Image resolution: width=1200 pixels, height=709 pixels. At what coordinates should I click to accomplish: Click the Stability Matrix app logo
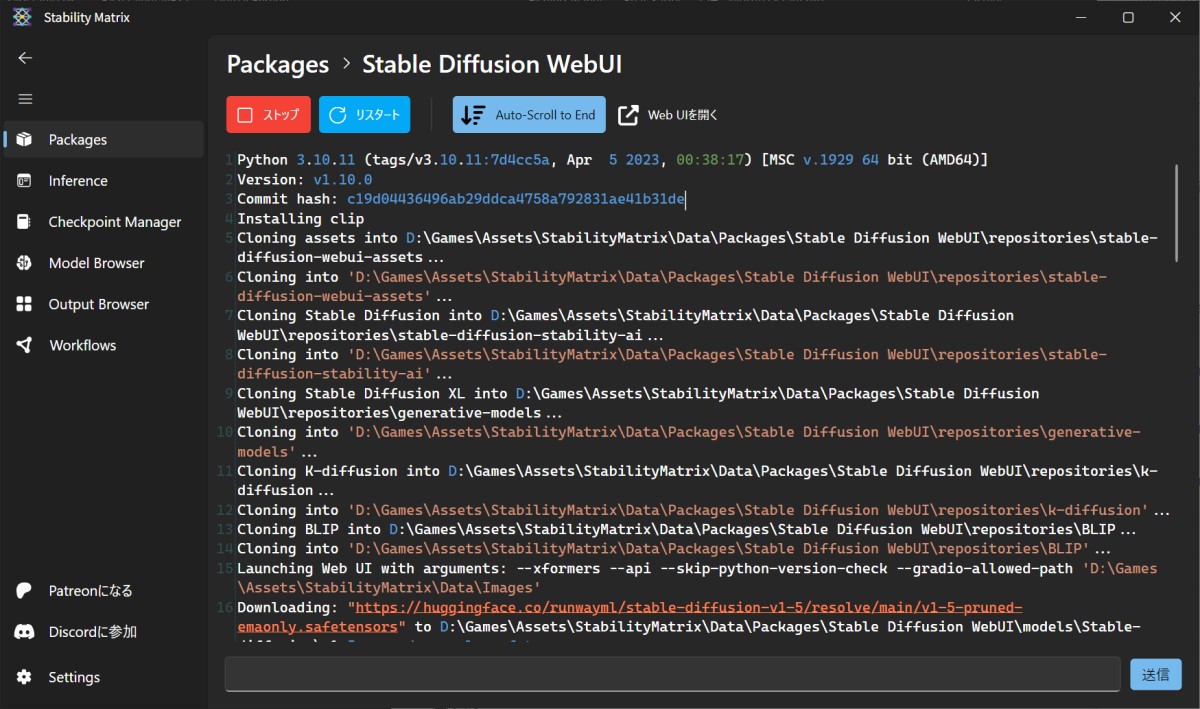coord(22,17)
